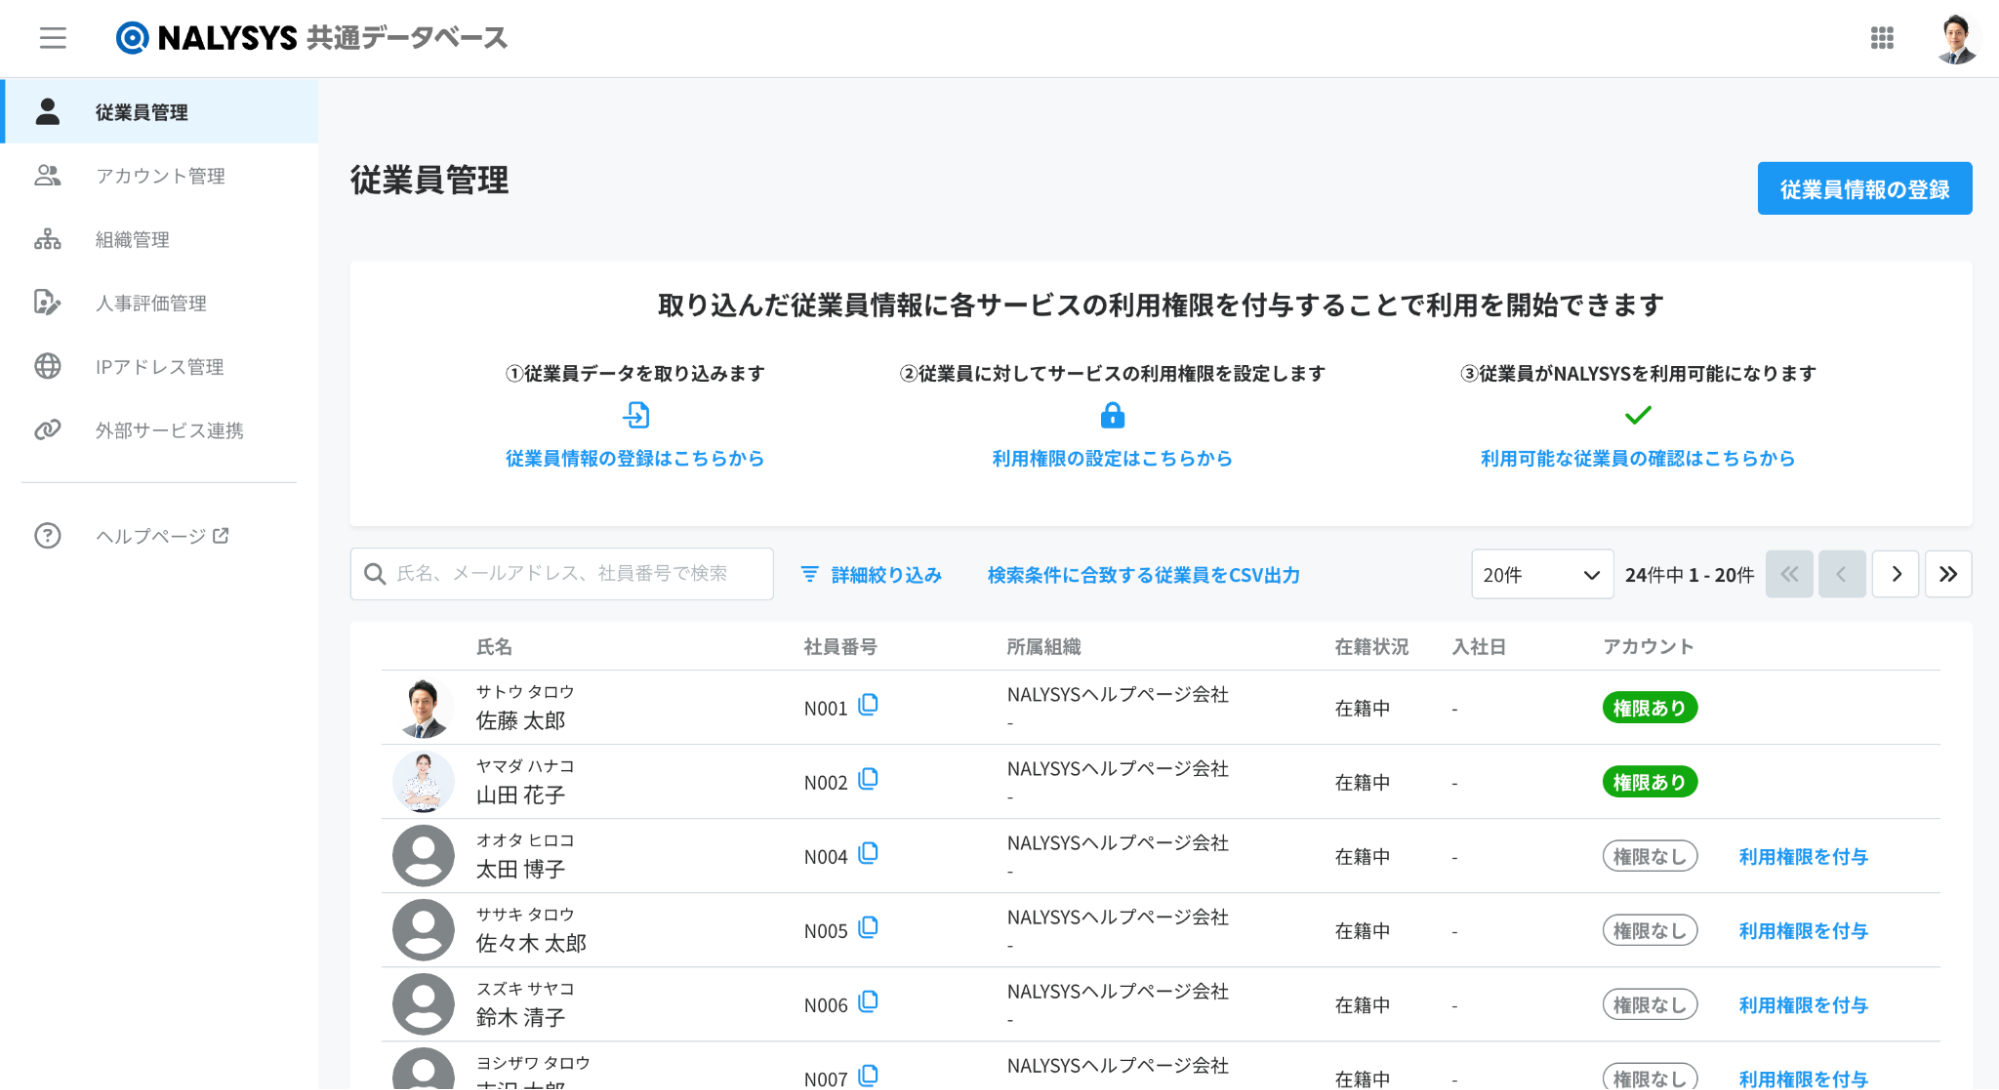1999x1090 pixels.
Task: Expand 詳細絞り込み filter options
Action: [x=871, y=575]
